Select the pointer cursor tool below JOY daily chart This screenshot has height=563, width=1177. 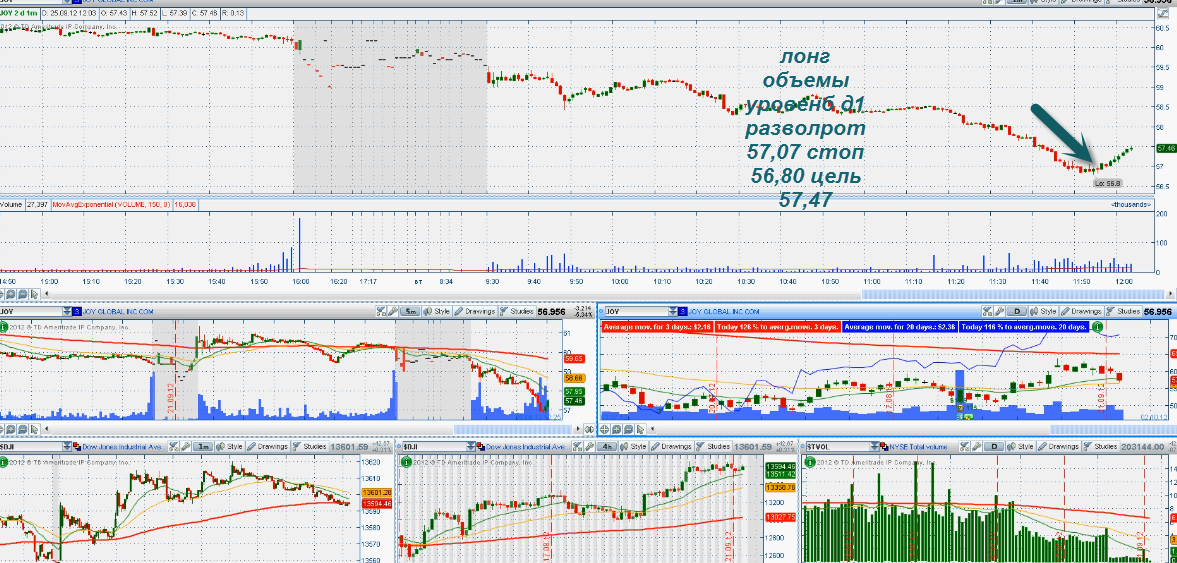pyautogui.click(x=640, y=429)
